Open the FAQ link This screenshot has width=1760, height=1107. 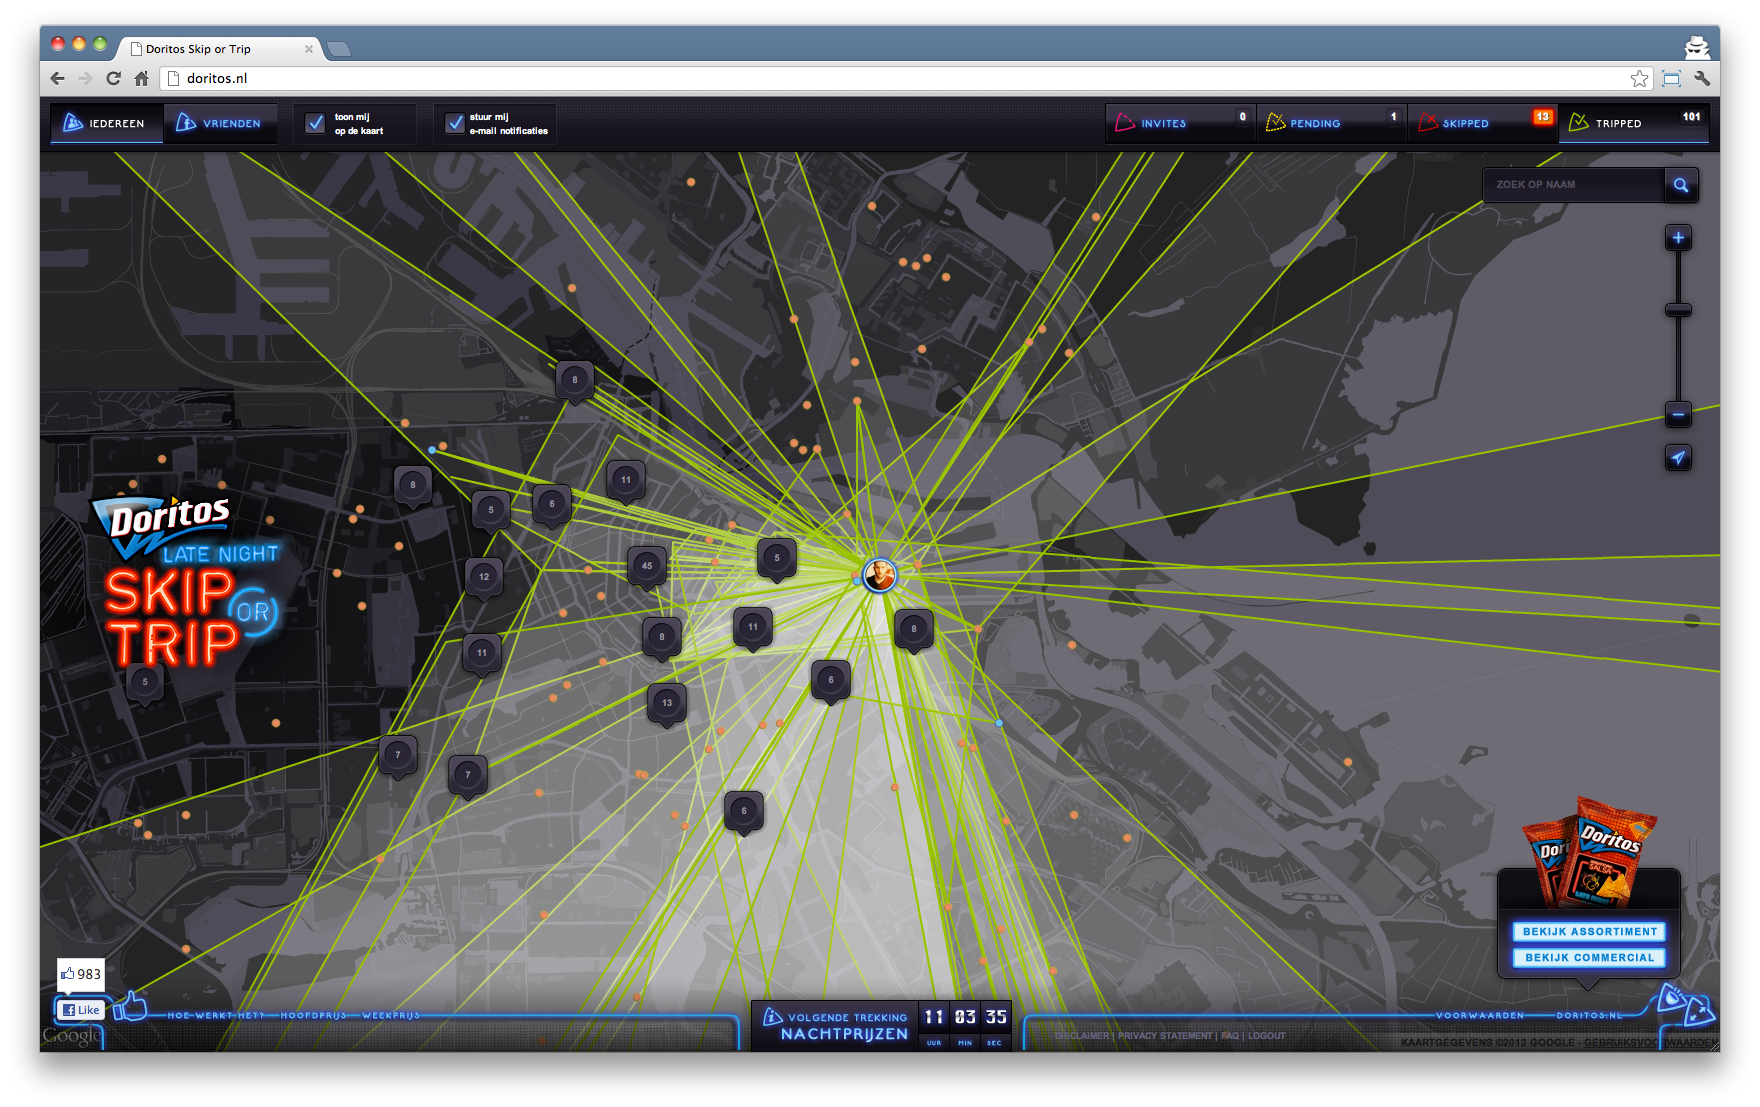coord(1230,1036)
